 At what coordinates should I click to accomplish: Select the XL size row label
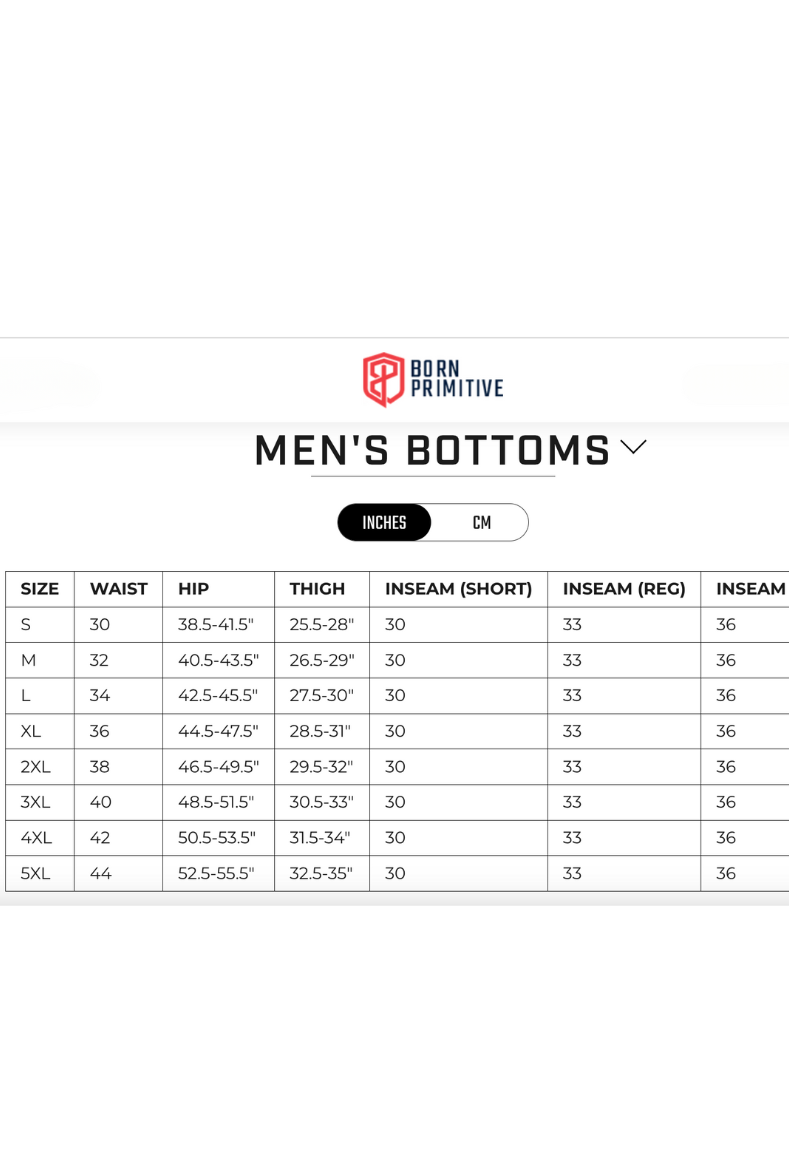[x=30, y=731]
